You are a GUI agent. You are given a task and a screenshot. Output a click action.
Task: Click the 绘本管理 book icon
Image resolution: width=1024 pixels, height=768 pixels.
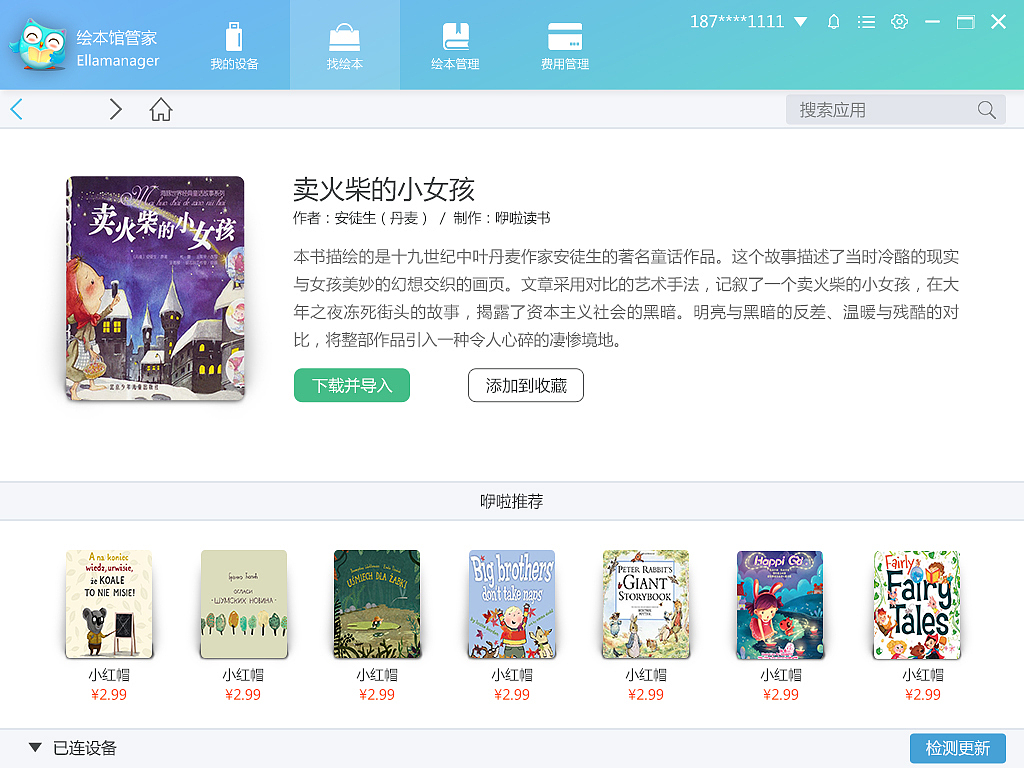pos(455,35)
